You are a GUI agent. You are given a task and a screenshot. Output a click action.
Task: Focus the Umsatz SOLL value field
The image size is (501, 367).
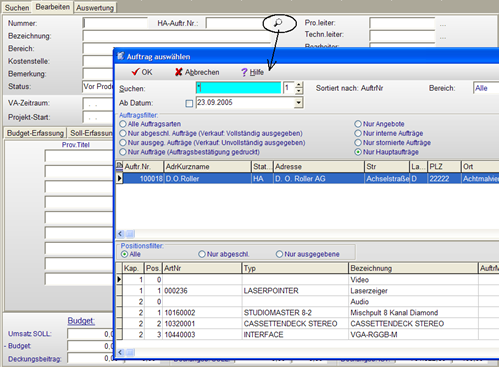pyautogui.click(x=90, y=334)
